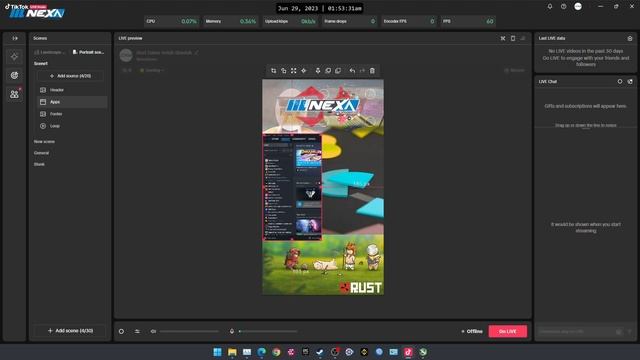Open the Gaming topic dropdown
The image size is (640, 360).
152,71
